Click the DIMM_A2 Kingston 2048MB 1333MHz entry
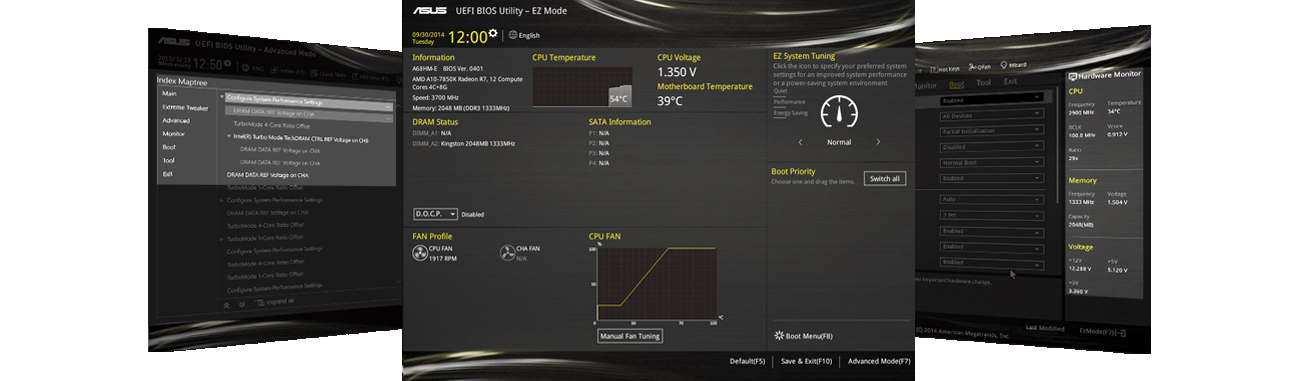1300x381 pixels. pyautogui.click(x=464, y=143)
